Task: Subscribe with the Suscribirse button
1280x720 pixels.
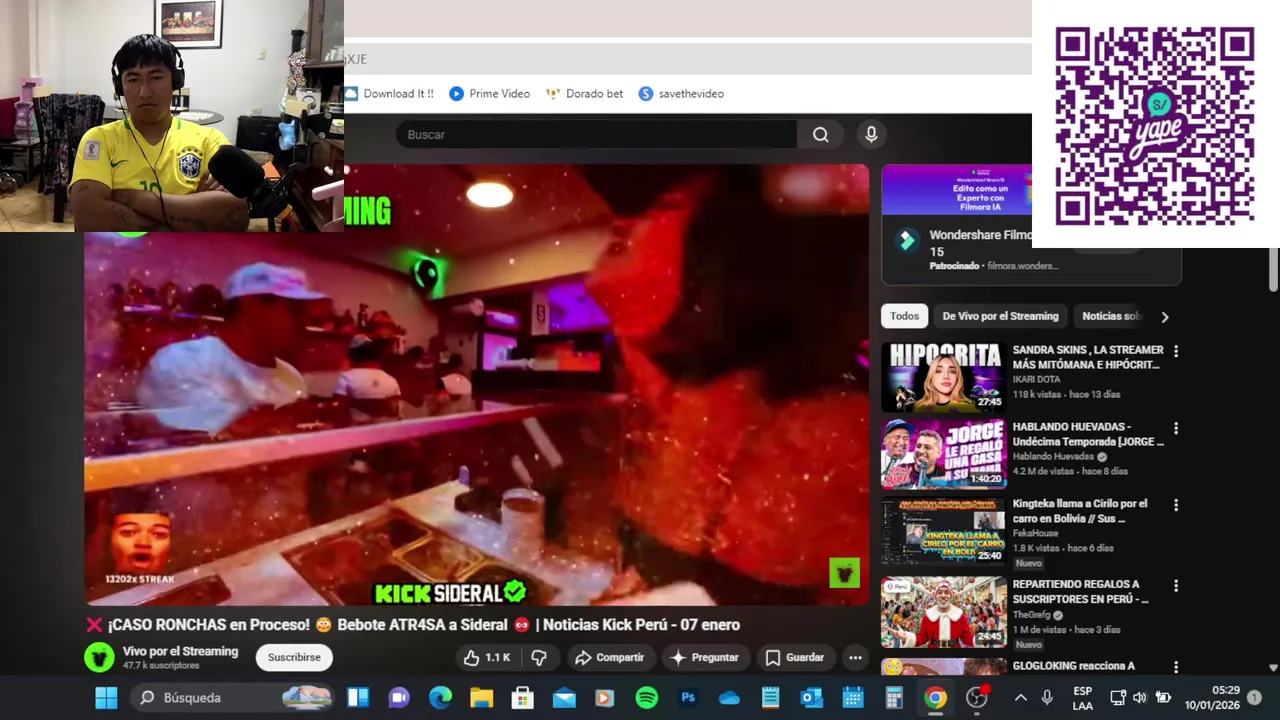Action: 294,657
